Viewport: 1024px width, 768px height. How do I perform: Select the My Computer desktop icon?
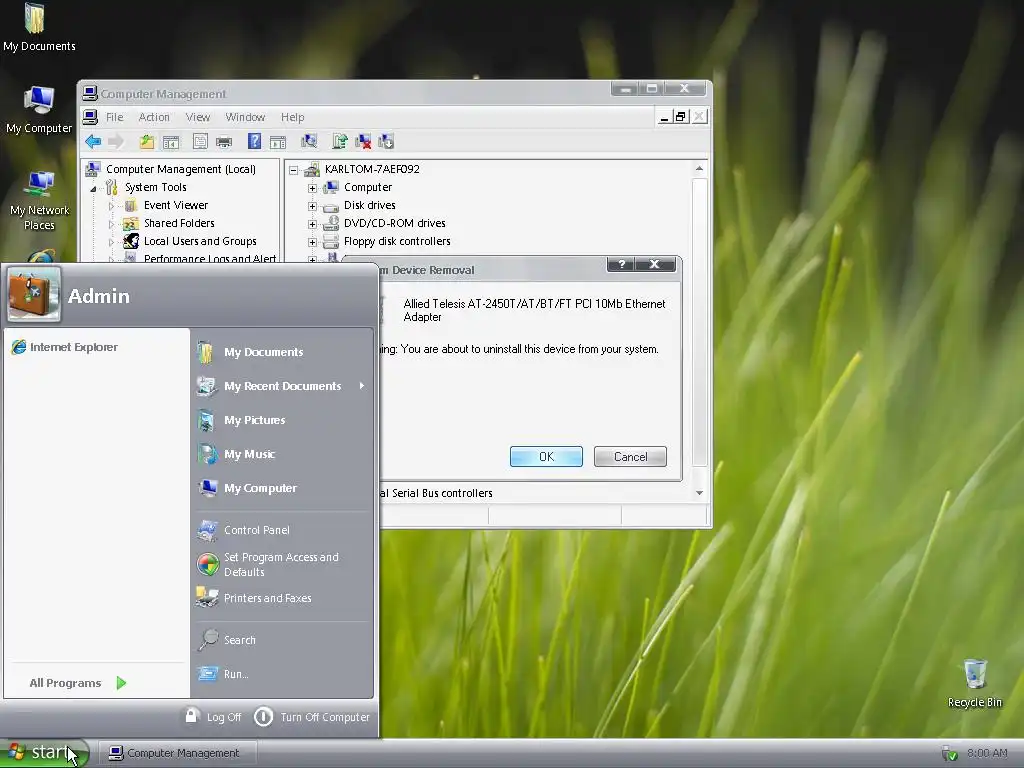pos(39,109)
